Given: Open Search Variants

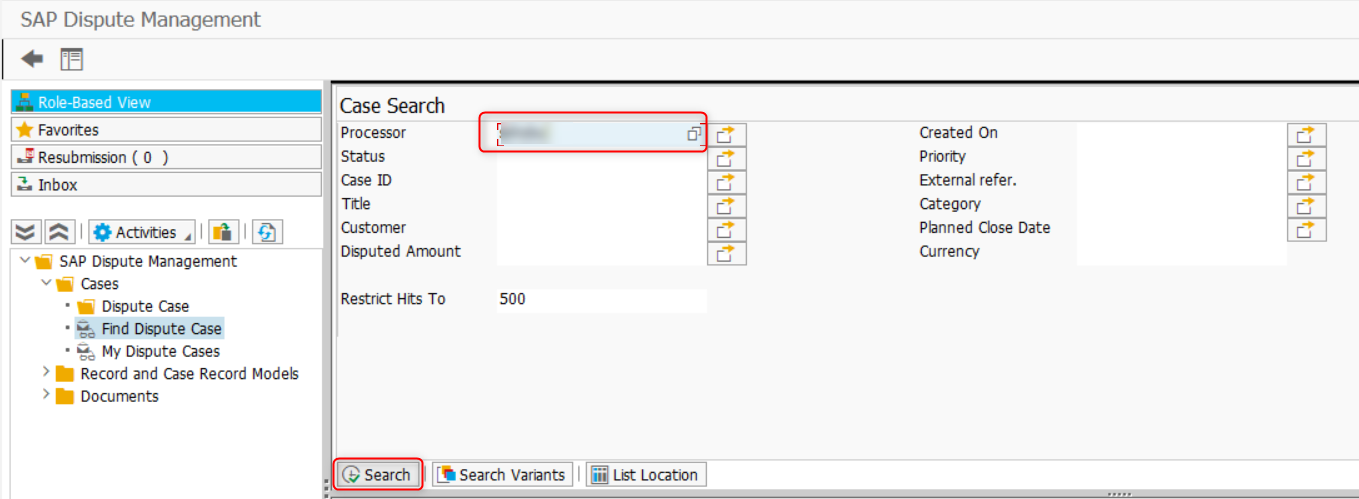Looking at the screenshot, I should pyautogui.click(x=503, y=475).
